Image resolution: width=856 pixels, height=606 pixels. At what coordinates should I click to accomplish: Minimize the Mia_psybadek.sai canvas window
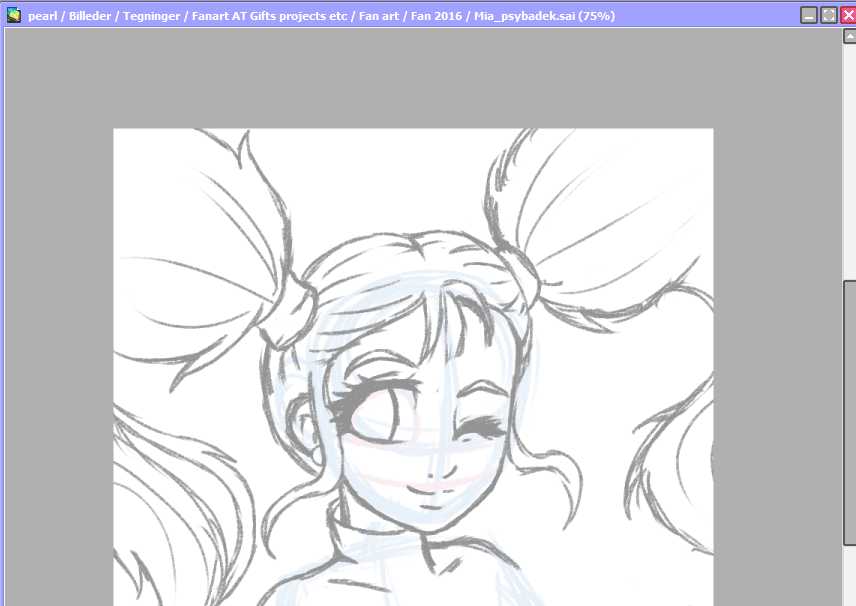tap(809, 15)
